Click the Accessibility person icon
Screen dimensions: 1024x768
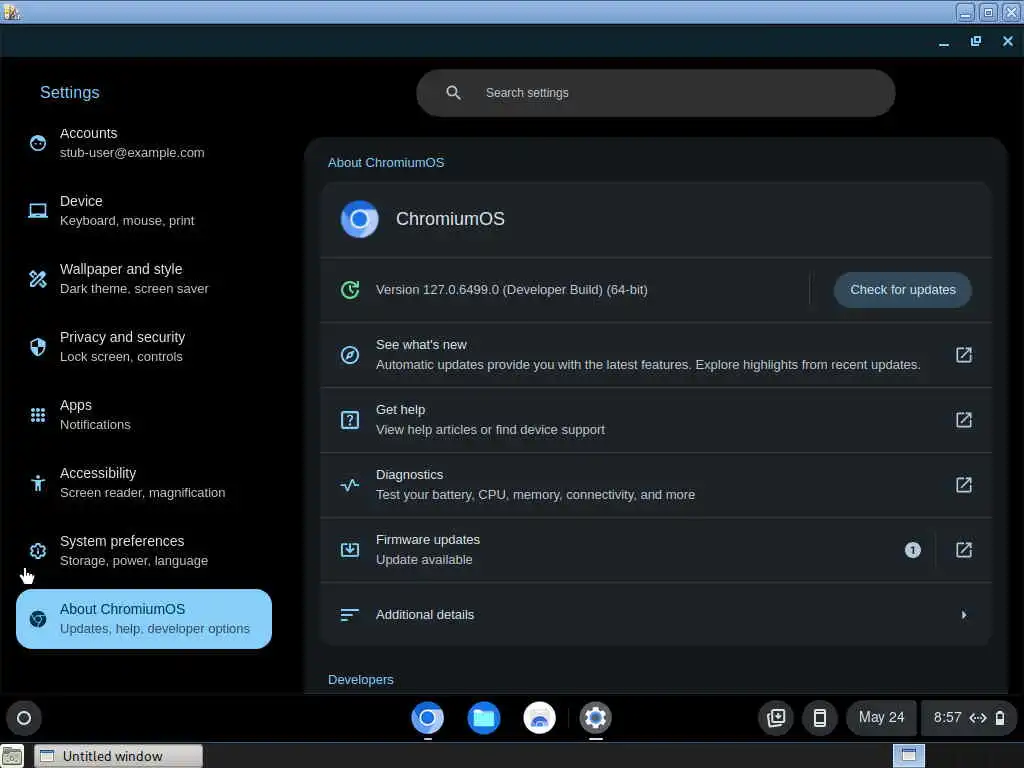(x=38, y=483)
